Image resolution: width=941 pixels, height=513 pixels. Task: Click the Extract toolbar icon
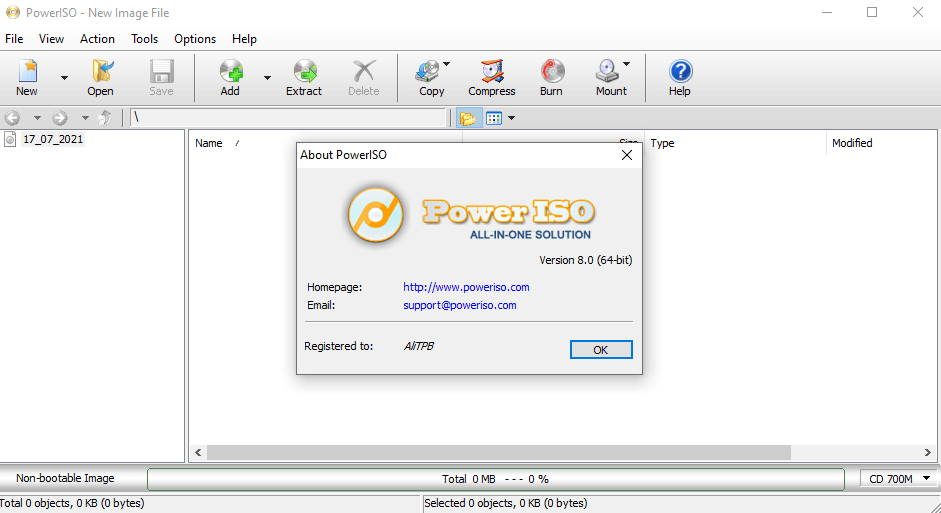coord(304,71)
